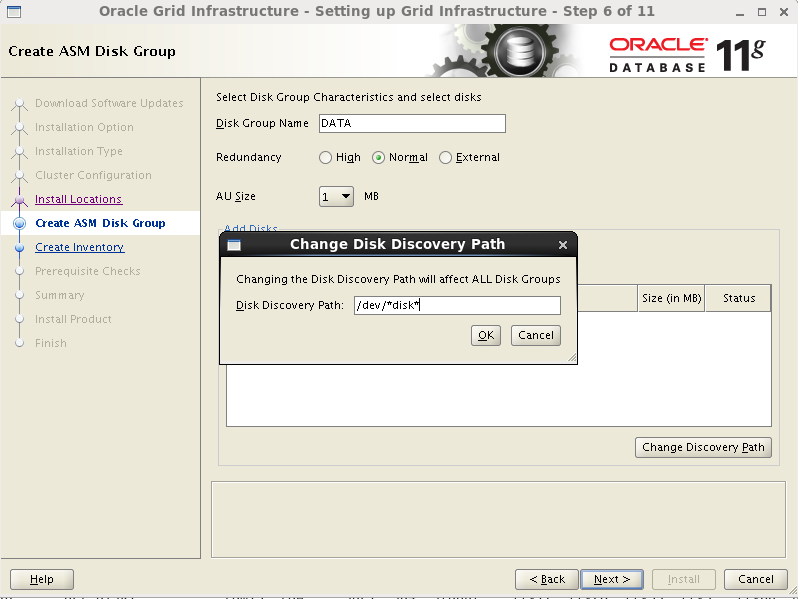Select Create ASM Disk Group step
The image size is (798, 599).
click(100, 223)
